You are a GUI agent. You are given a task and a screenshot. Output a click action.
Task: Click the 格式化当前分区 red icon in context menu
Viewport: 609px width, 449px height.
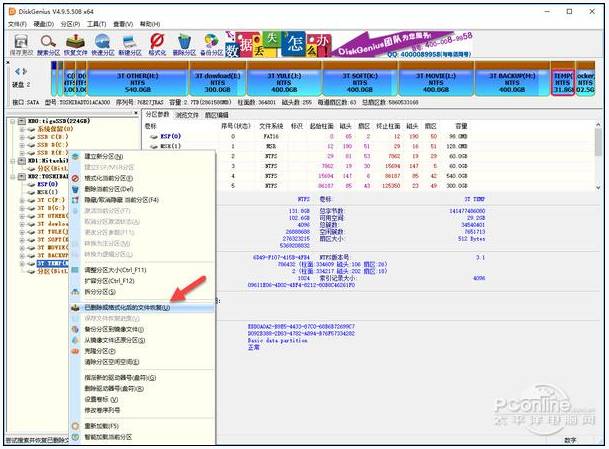coord(75,178)
